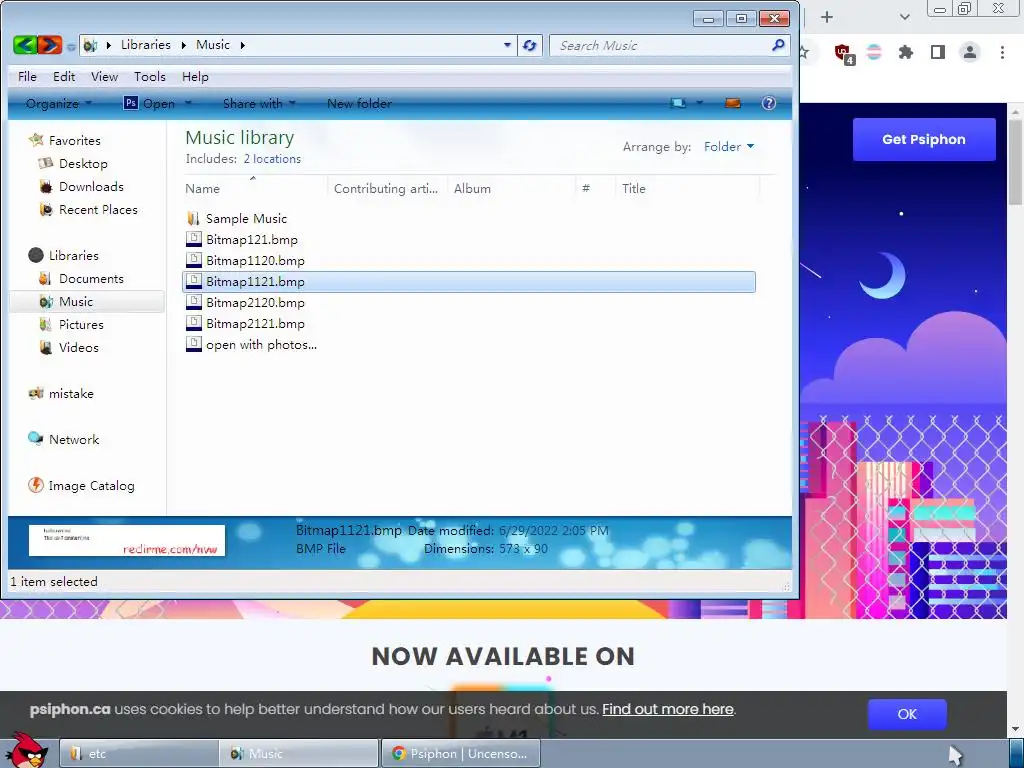Open the 2 locations link
The height and width of the screenshot is (768, 1024).
point(272,159)
